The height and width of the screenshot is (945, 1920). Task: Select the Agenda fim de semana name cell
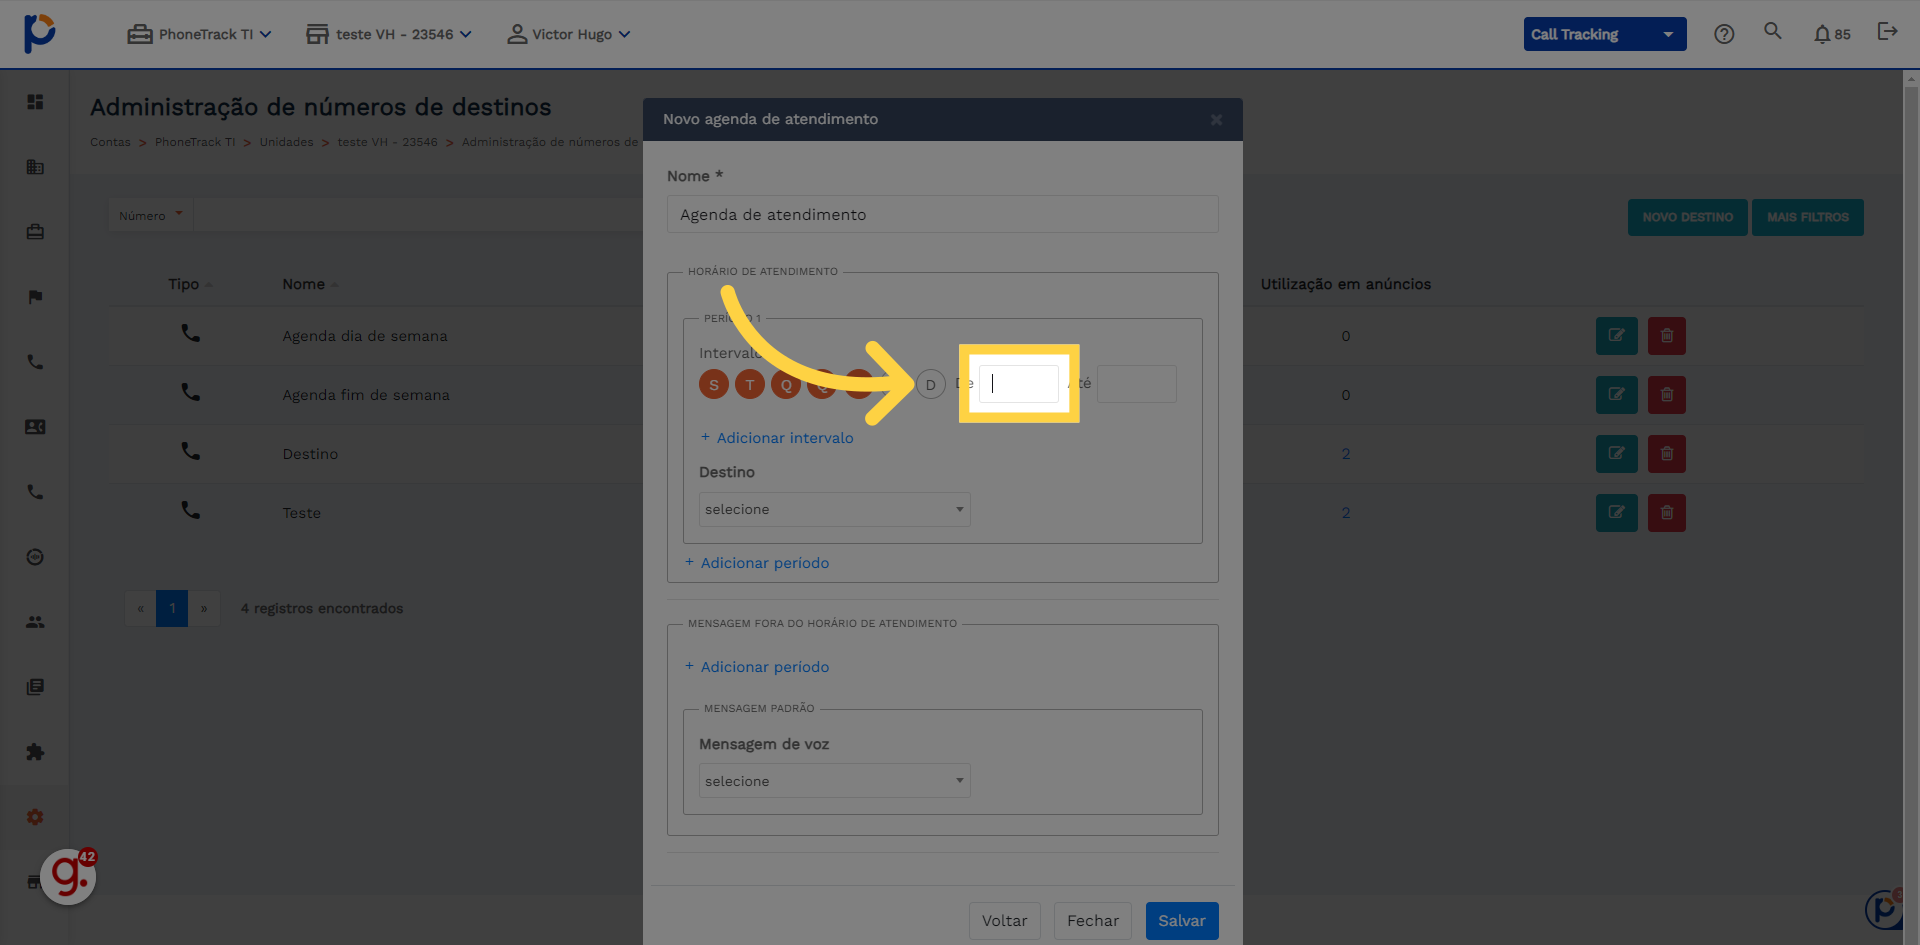point(366,395)
